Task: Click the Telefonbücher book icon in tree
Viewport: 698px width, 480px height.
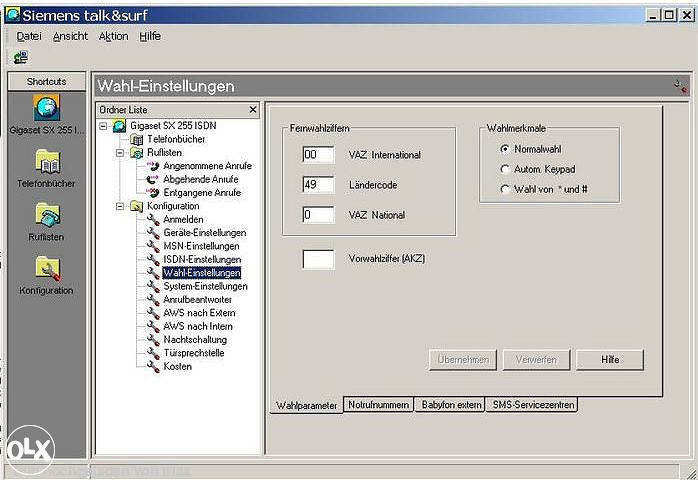Action: [x=136, y=139]
